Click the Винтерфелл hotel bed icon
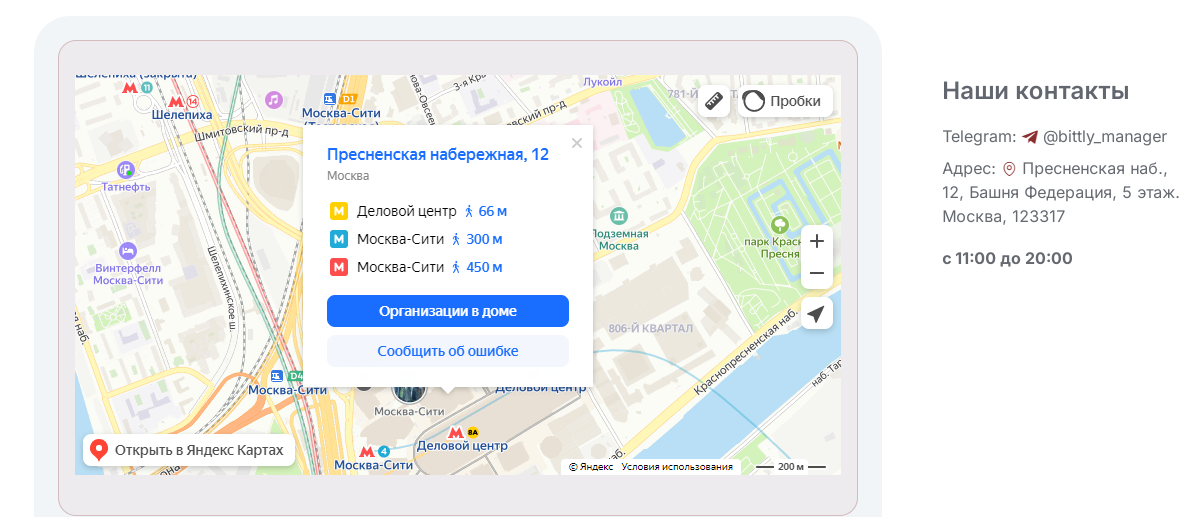The height and width of the screenshot is (517, 1199). point(128,250)
